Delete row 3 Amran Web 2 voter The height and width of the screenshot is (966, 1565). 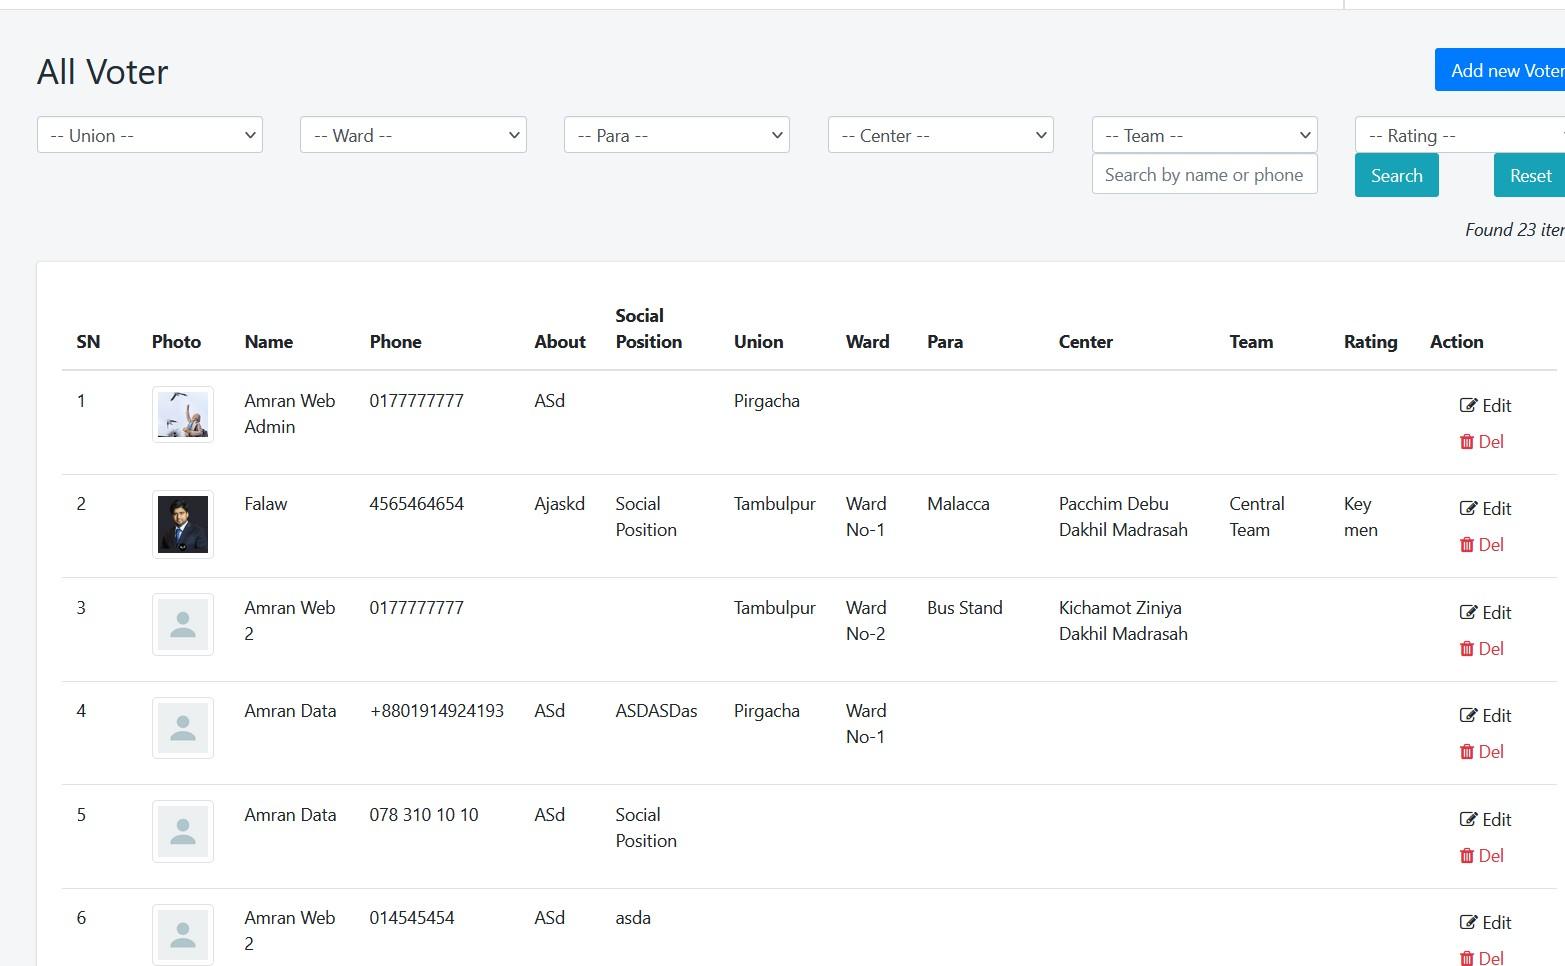[1482, 648]
